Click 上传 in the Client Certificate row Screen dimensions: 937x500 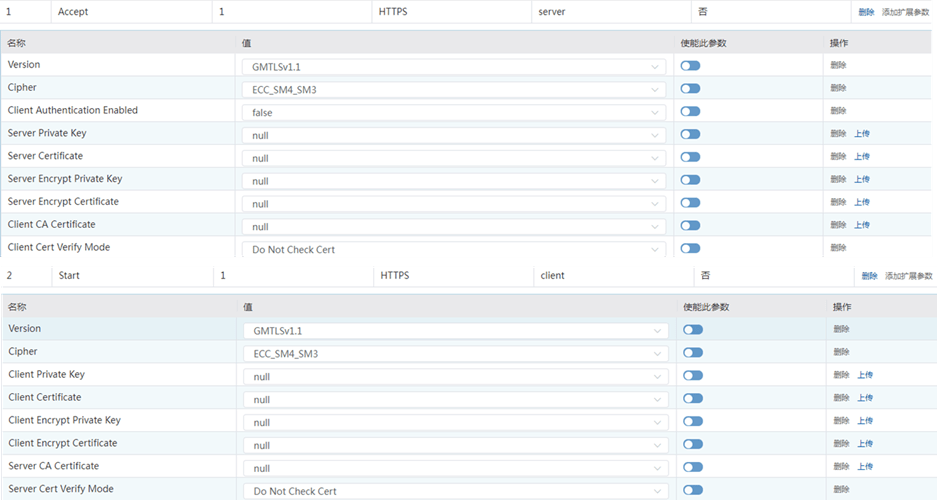pos(865,398)
